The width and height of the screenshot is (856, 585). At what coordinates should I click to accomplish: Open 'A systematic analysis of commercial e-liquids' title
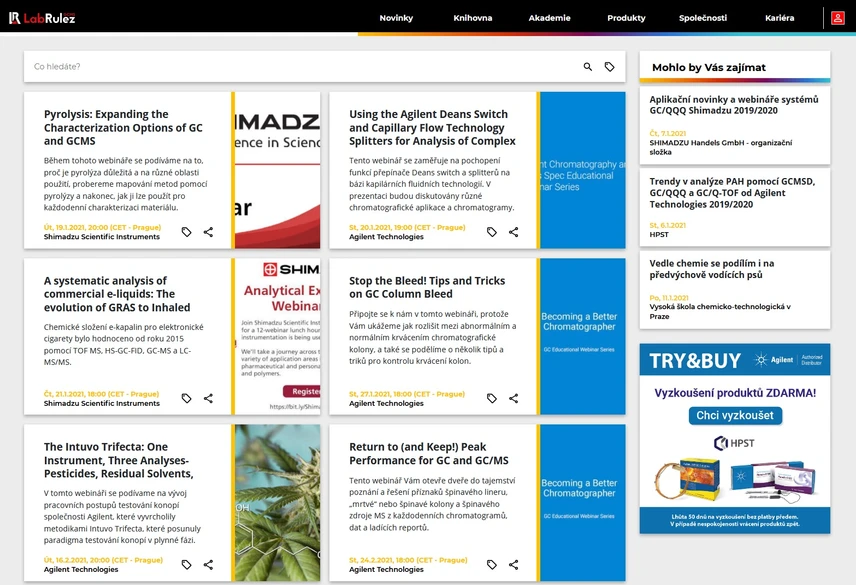point(117,294)
